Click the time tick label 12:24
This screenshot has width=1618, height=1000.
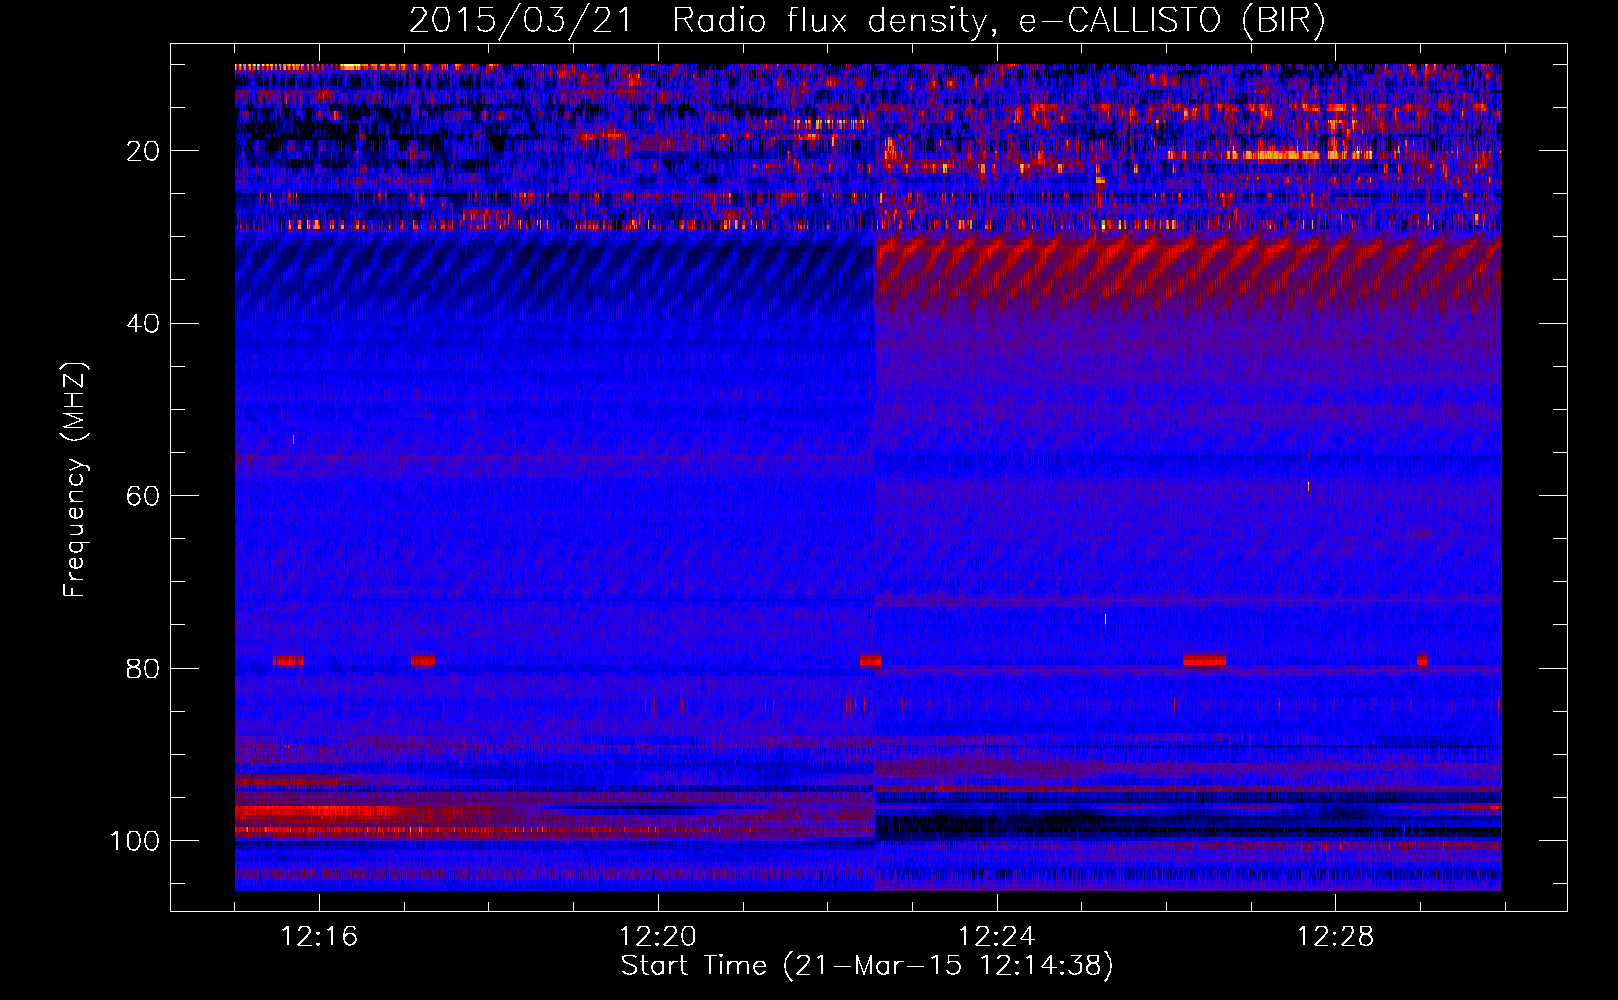[997, 937]
